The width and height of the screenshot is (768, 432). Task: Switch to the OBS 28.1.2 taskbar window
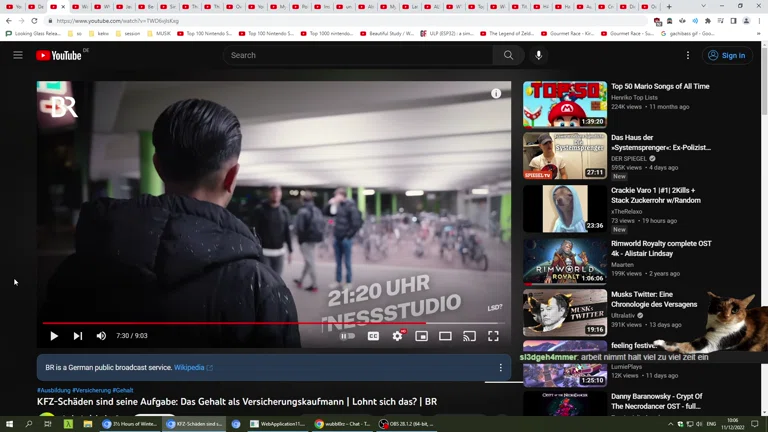(407, 424)
